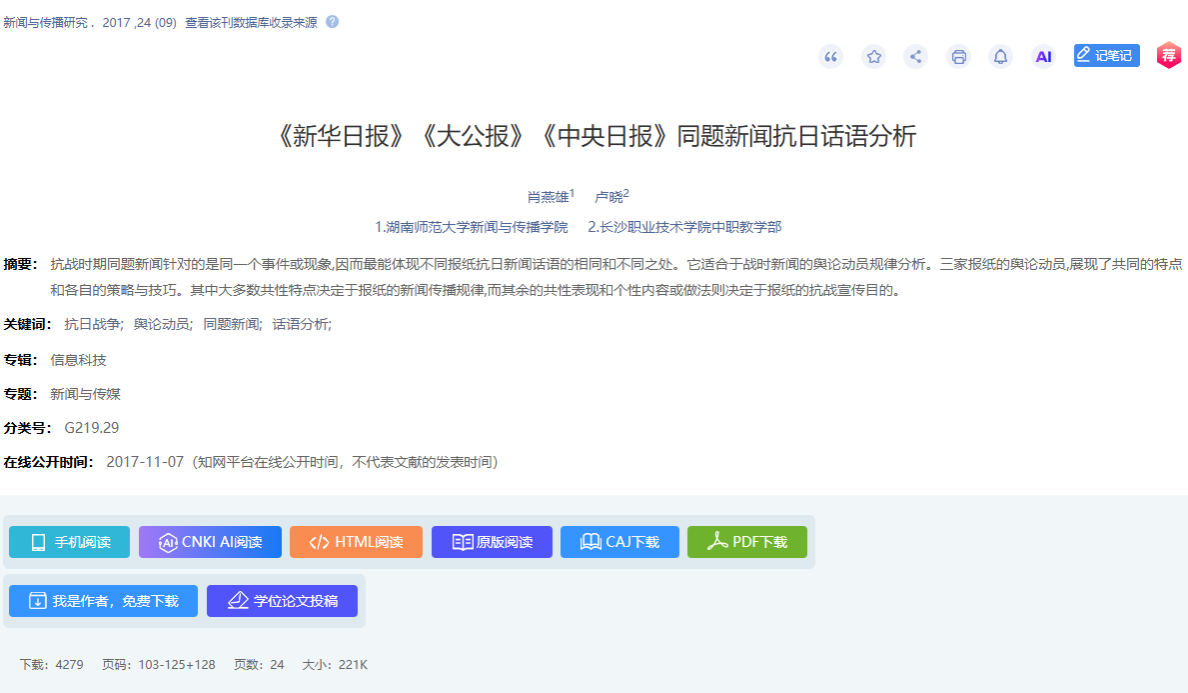Screen dimensions: 1188x693
Task: Click the keyword 舆论动员 link
Action: point(161,324)
